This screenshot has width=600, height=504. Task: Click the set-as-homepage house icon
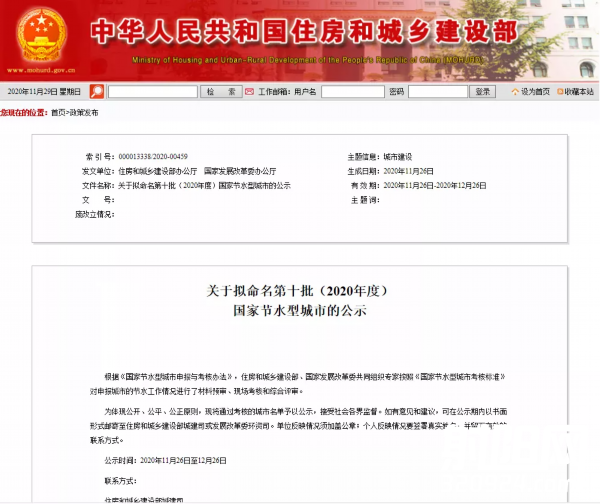[x=515, y=91]
